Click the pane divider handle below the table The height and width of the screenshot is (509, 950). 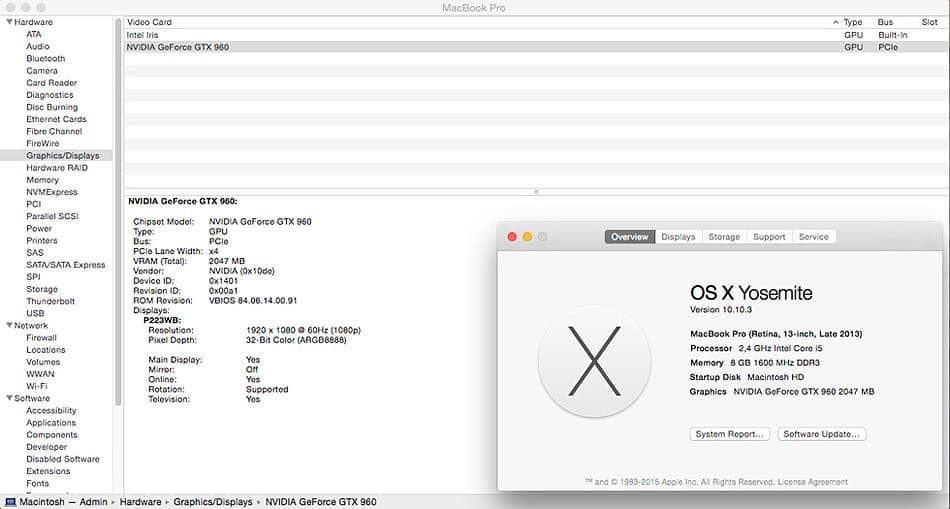[536, 192]
